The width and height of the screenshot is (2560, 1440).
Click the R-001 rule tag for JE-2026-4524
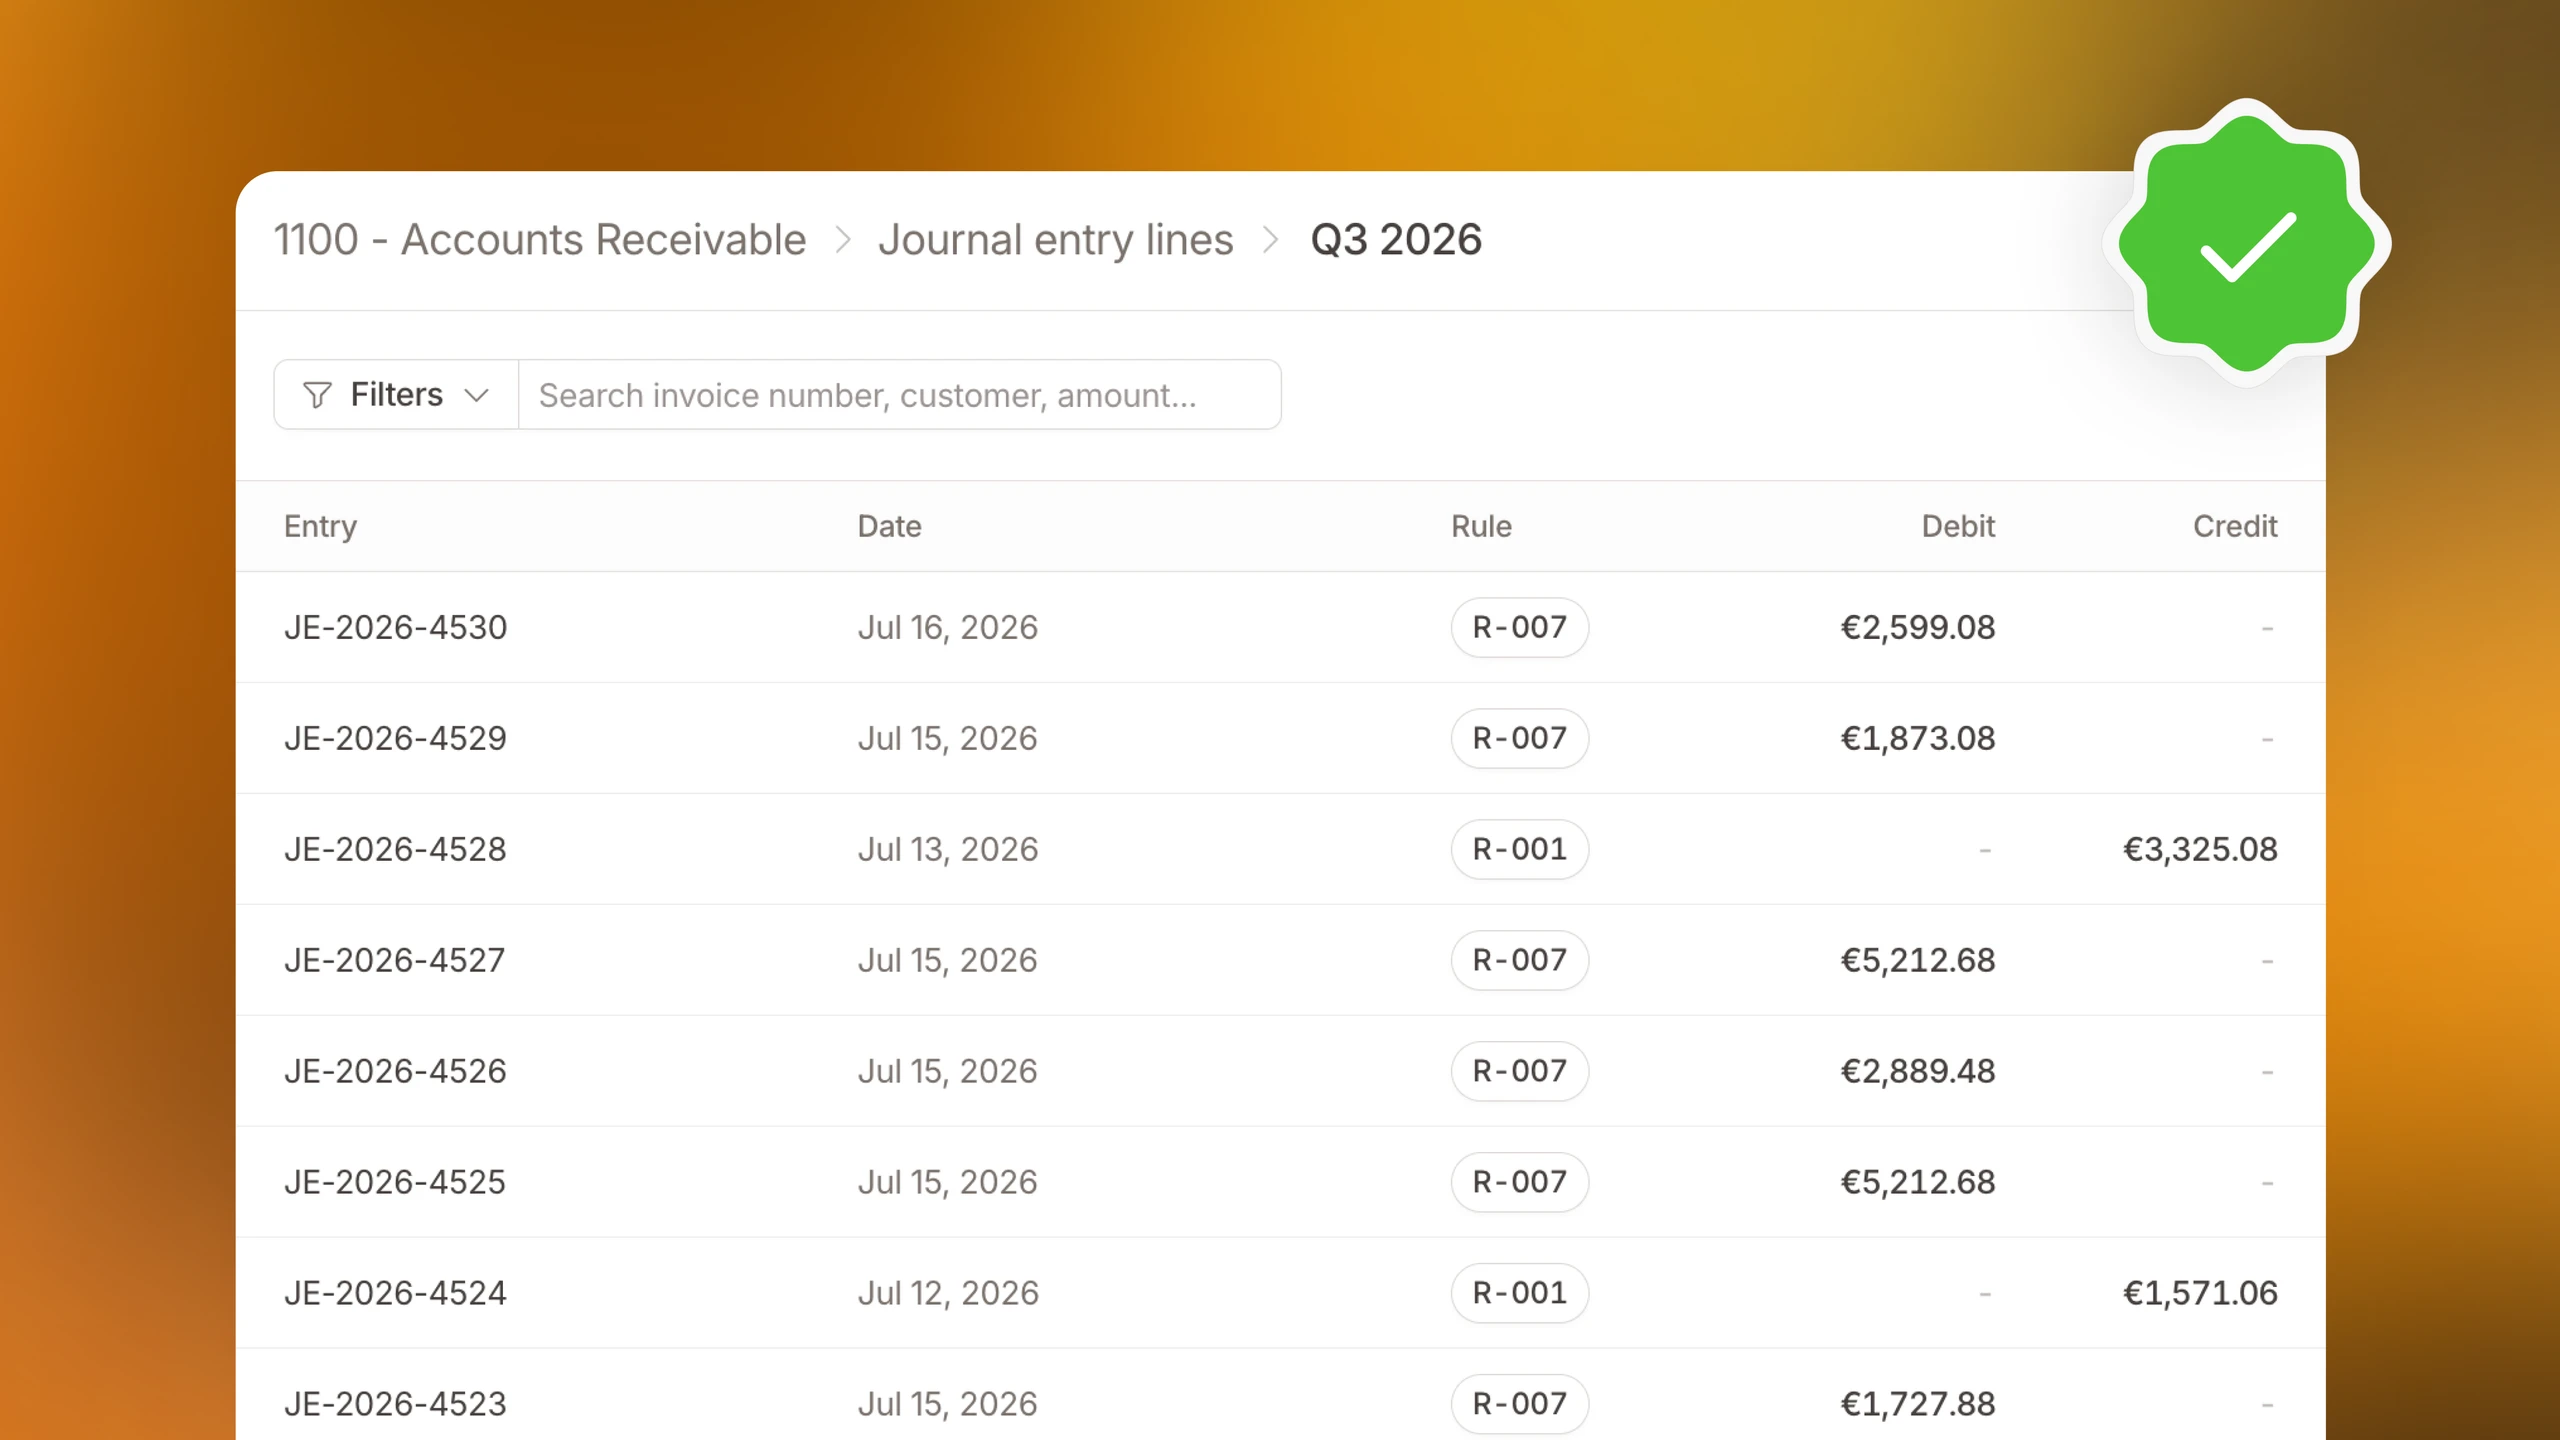coord(1520,1293)
